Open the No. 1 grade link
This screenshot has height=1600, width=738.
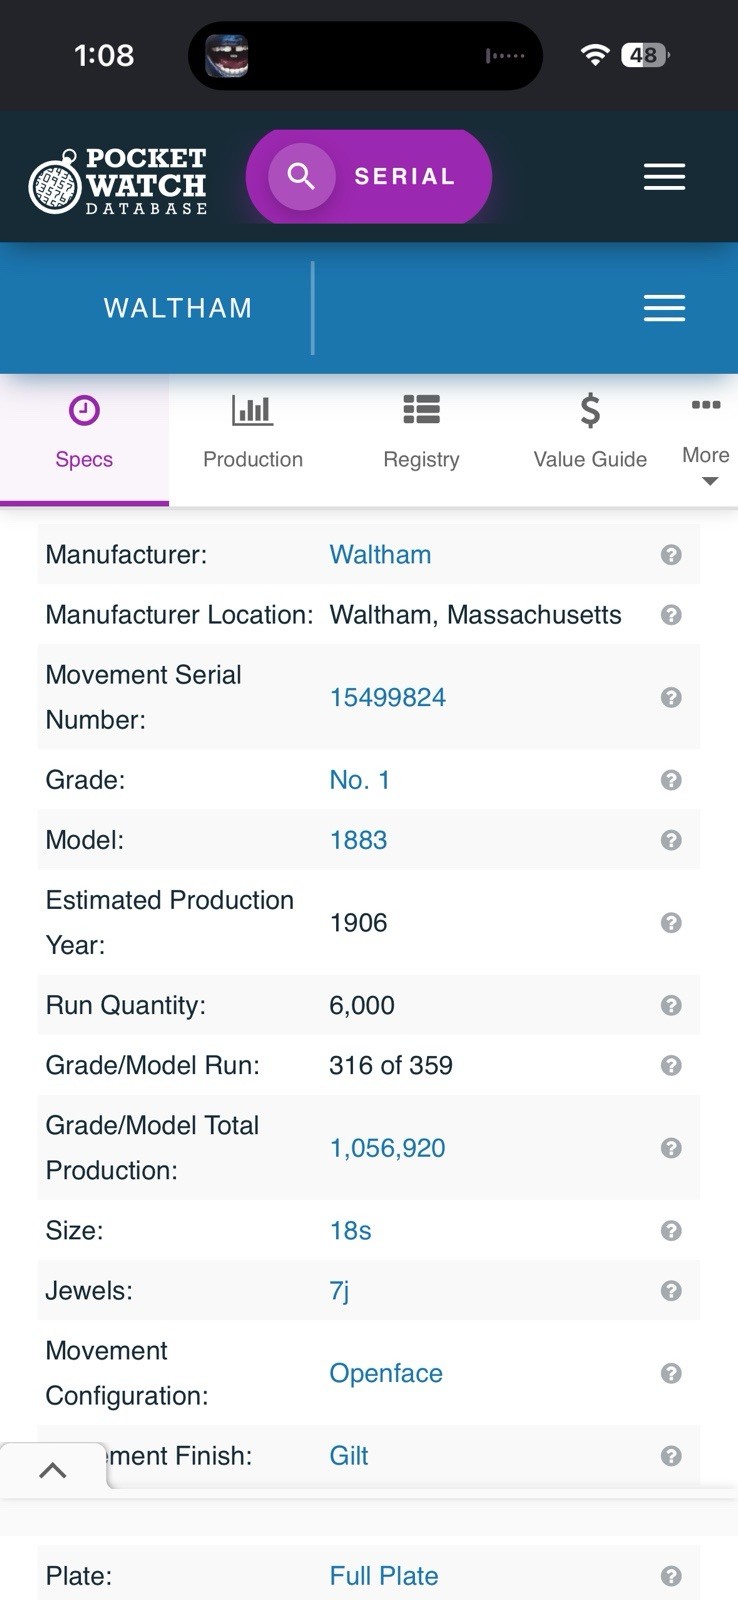[360, 780]
